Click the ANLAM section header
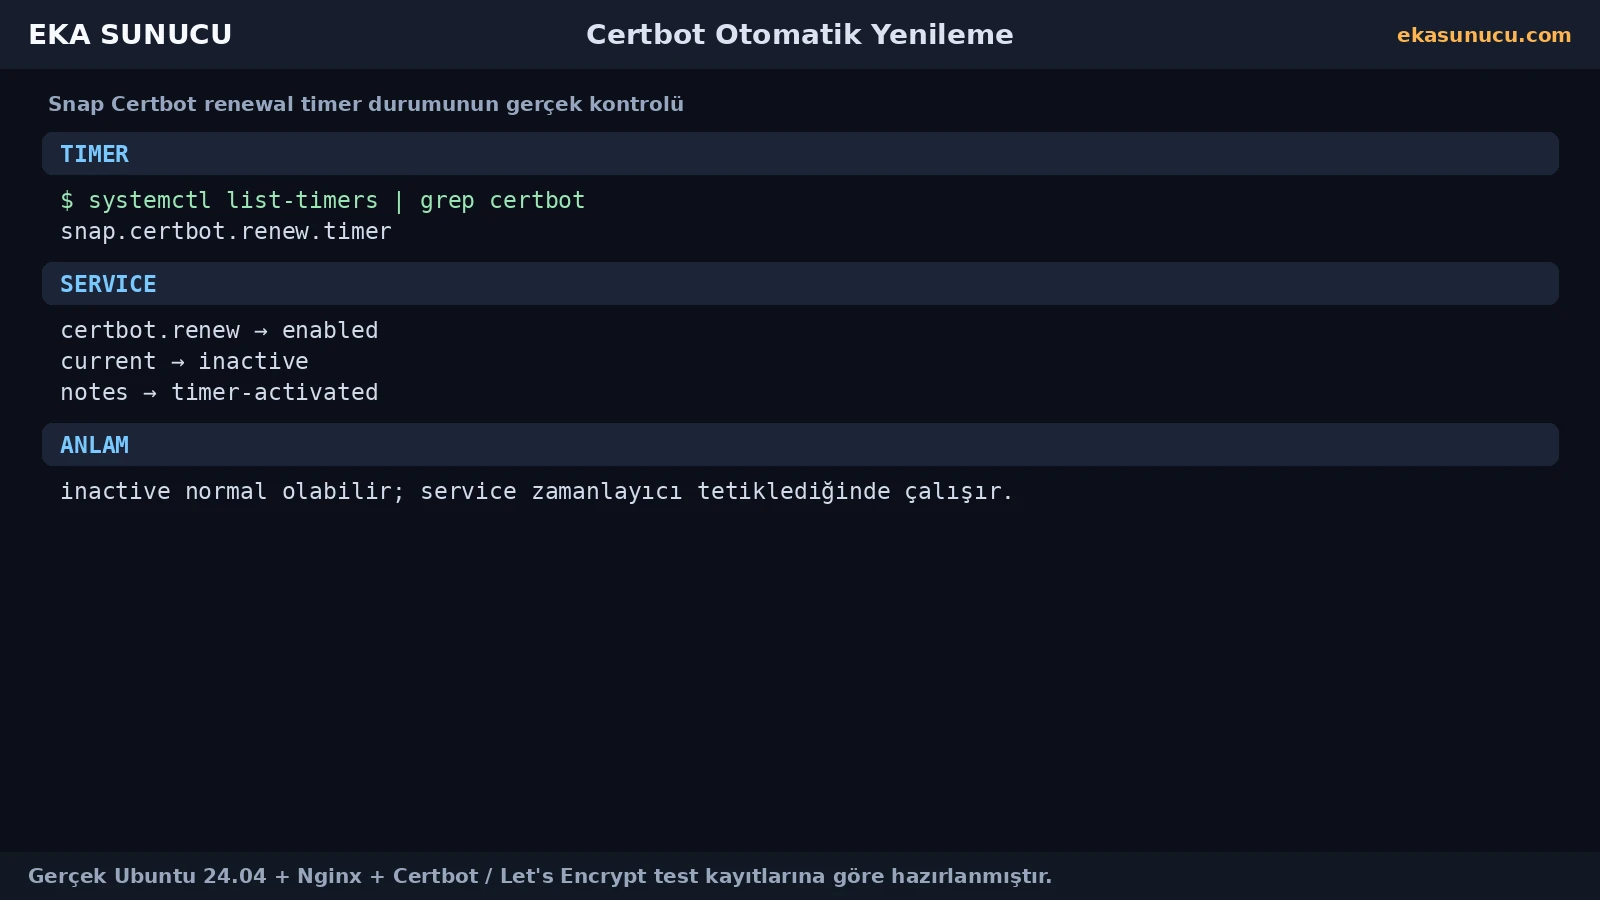Viewport: 1600px width, 900px height. (x=800, y=445)
